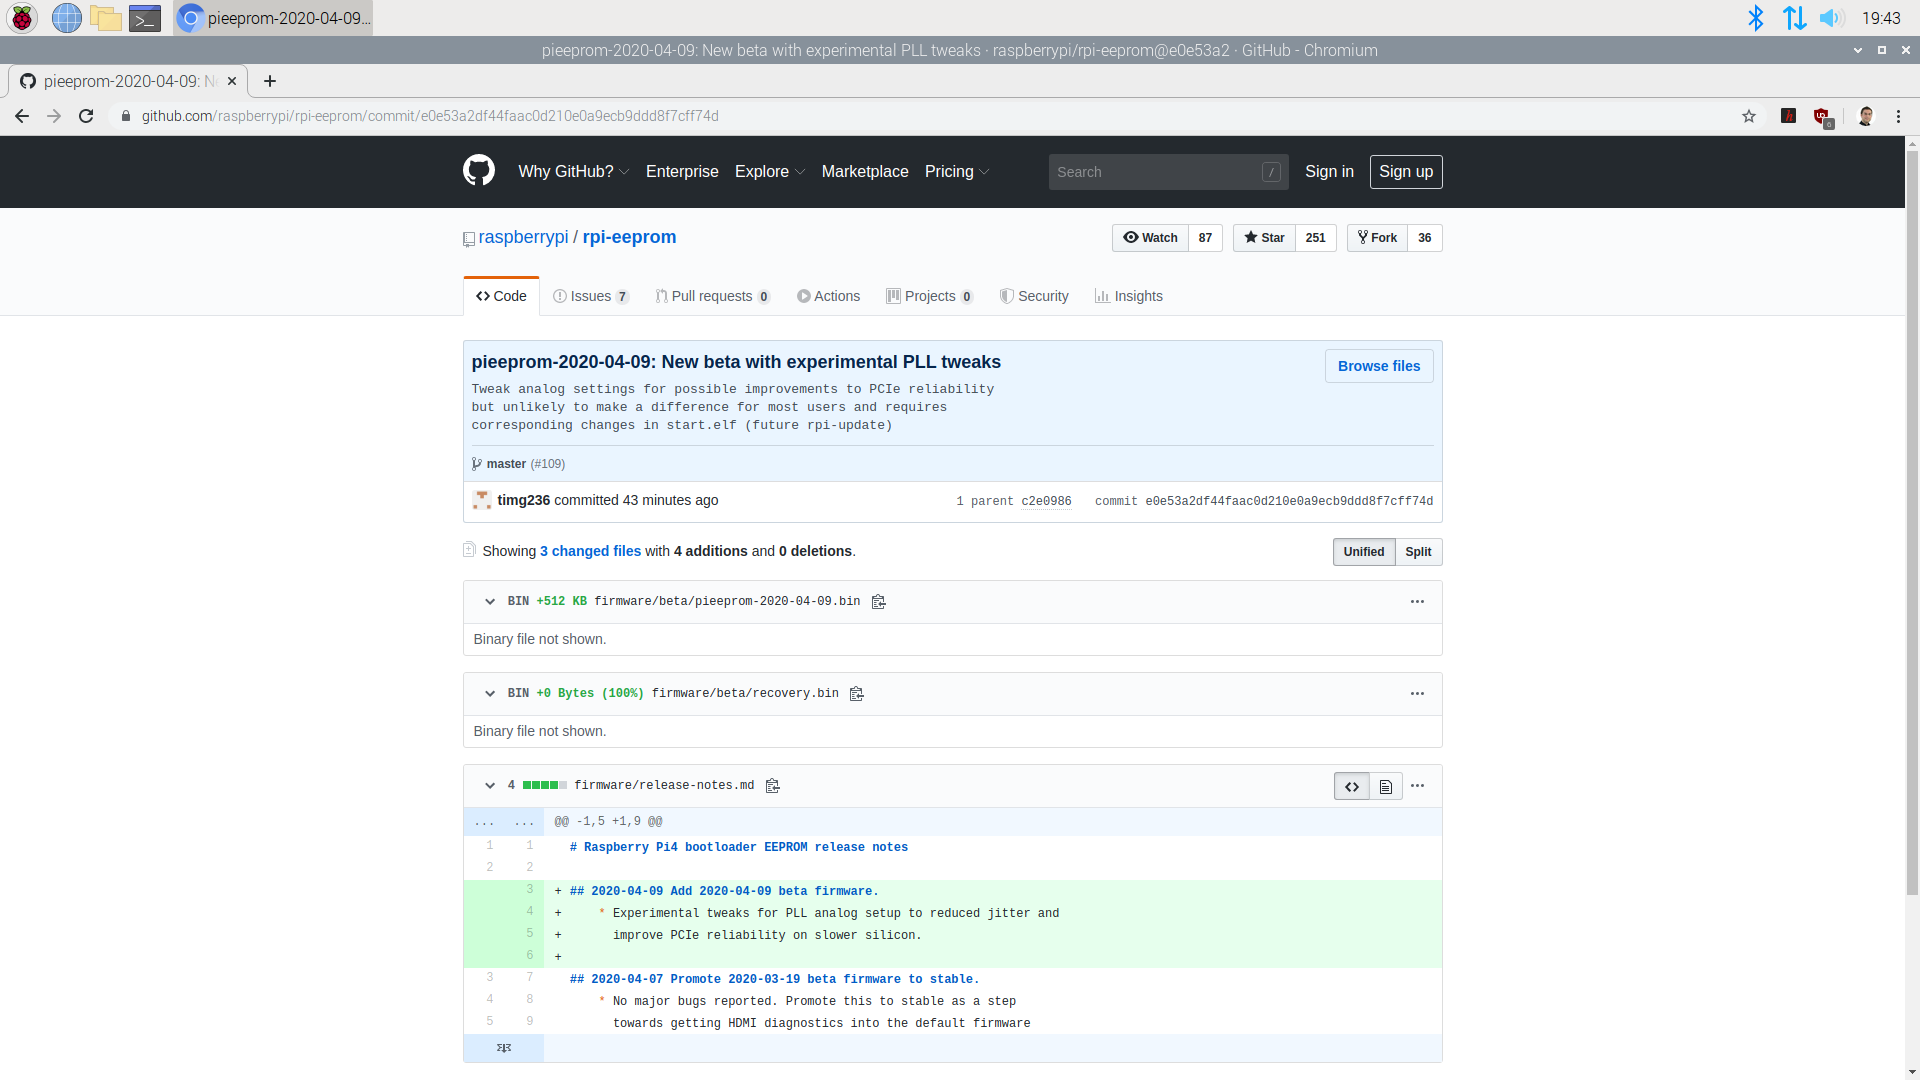Open the Why GitHub? dropdown
The height and width of the screenshot is (1080, 1920).
(573, 172)
